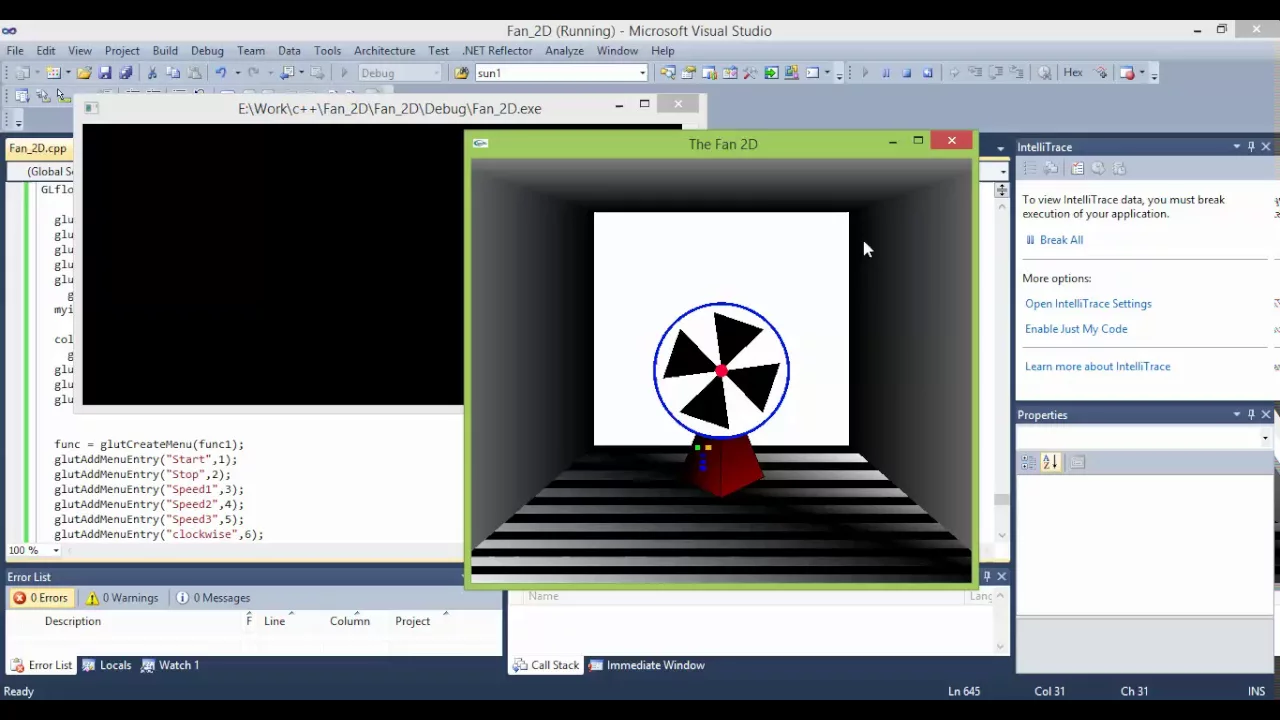Image resolution: width=1280 pixels, height=720 pixels.
Task: Pin the Properties panel
Action: pyautogui.click(x=1251, y=415)
